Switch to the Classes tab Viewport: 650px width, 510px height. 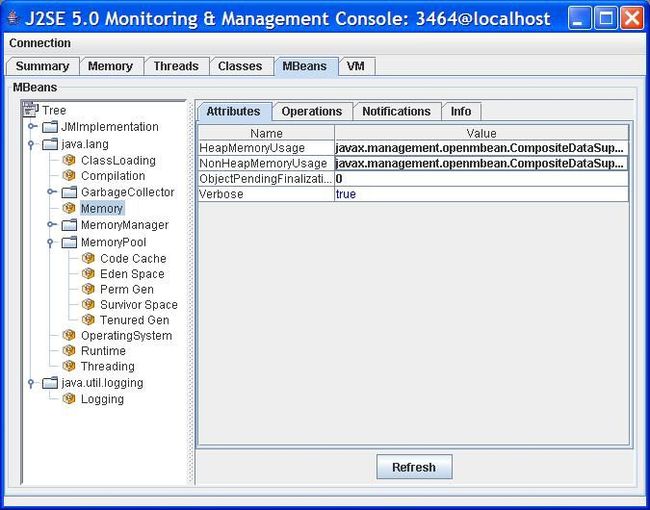pos(240,66)
